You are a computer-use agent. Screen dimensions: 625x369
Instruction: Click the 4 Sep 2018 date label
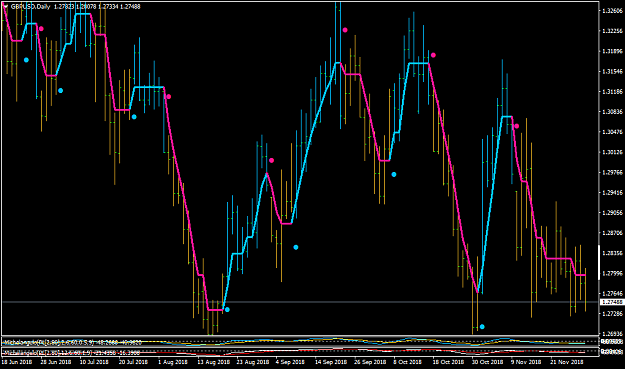tap(290, 362)
